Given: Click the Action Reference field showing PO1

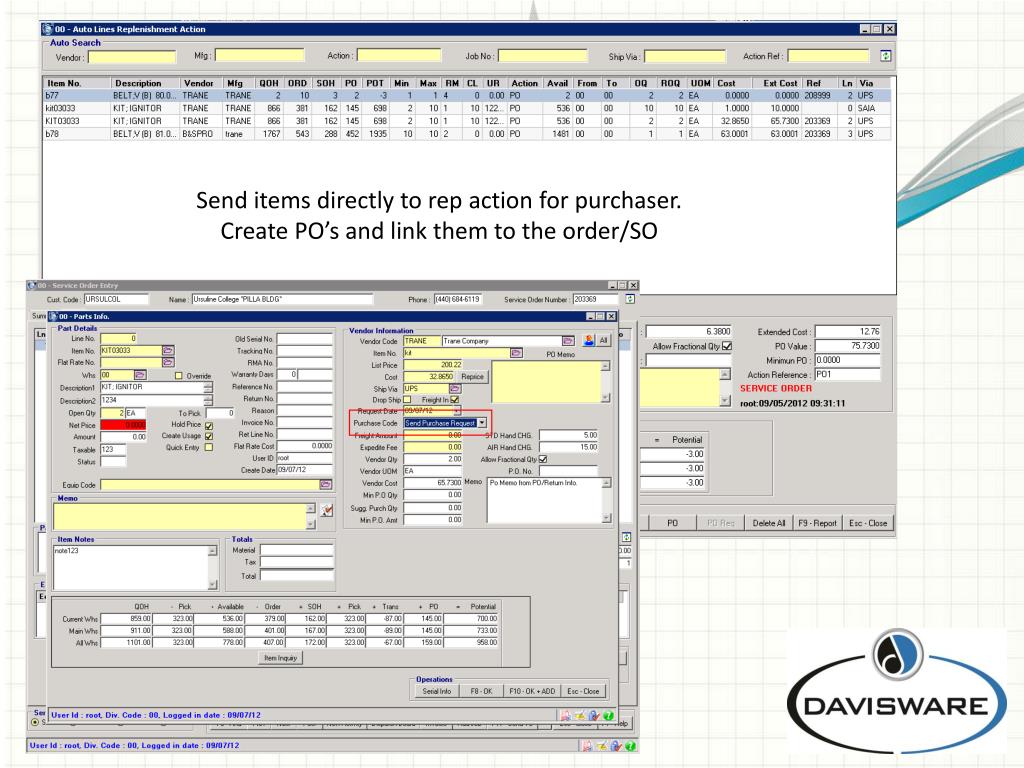Looking at the screenshot, I should pyautogui.click(x=848, y=374).
